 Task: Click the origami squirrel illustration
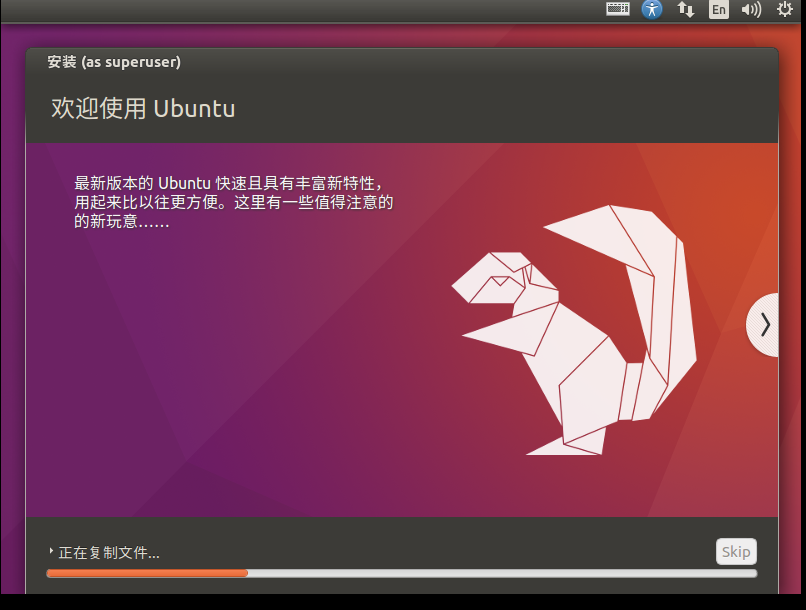pyautogui.click(x=574, y=330)
